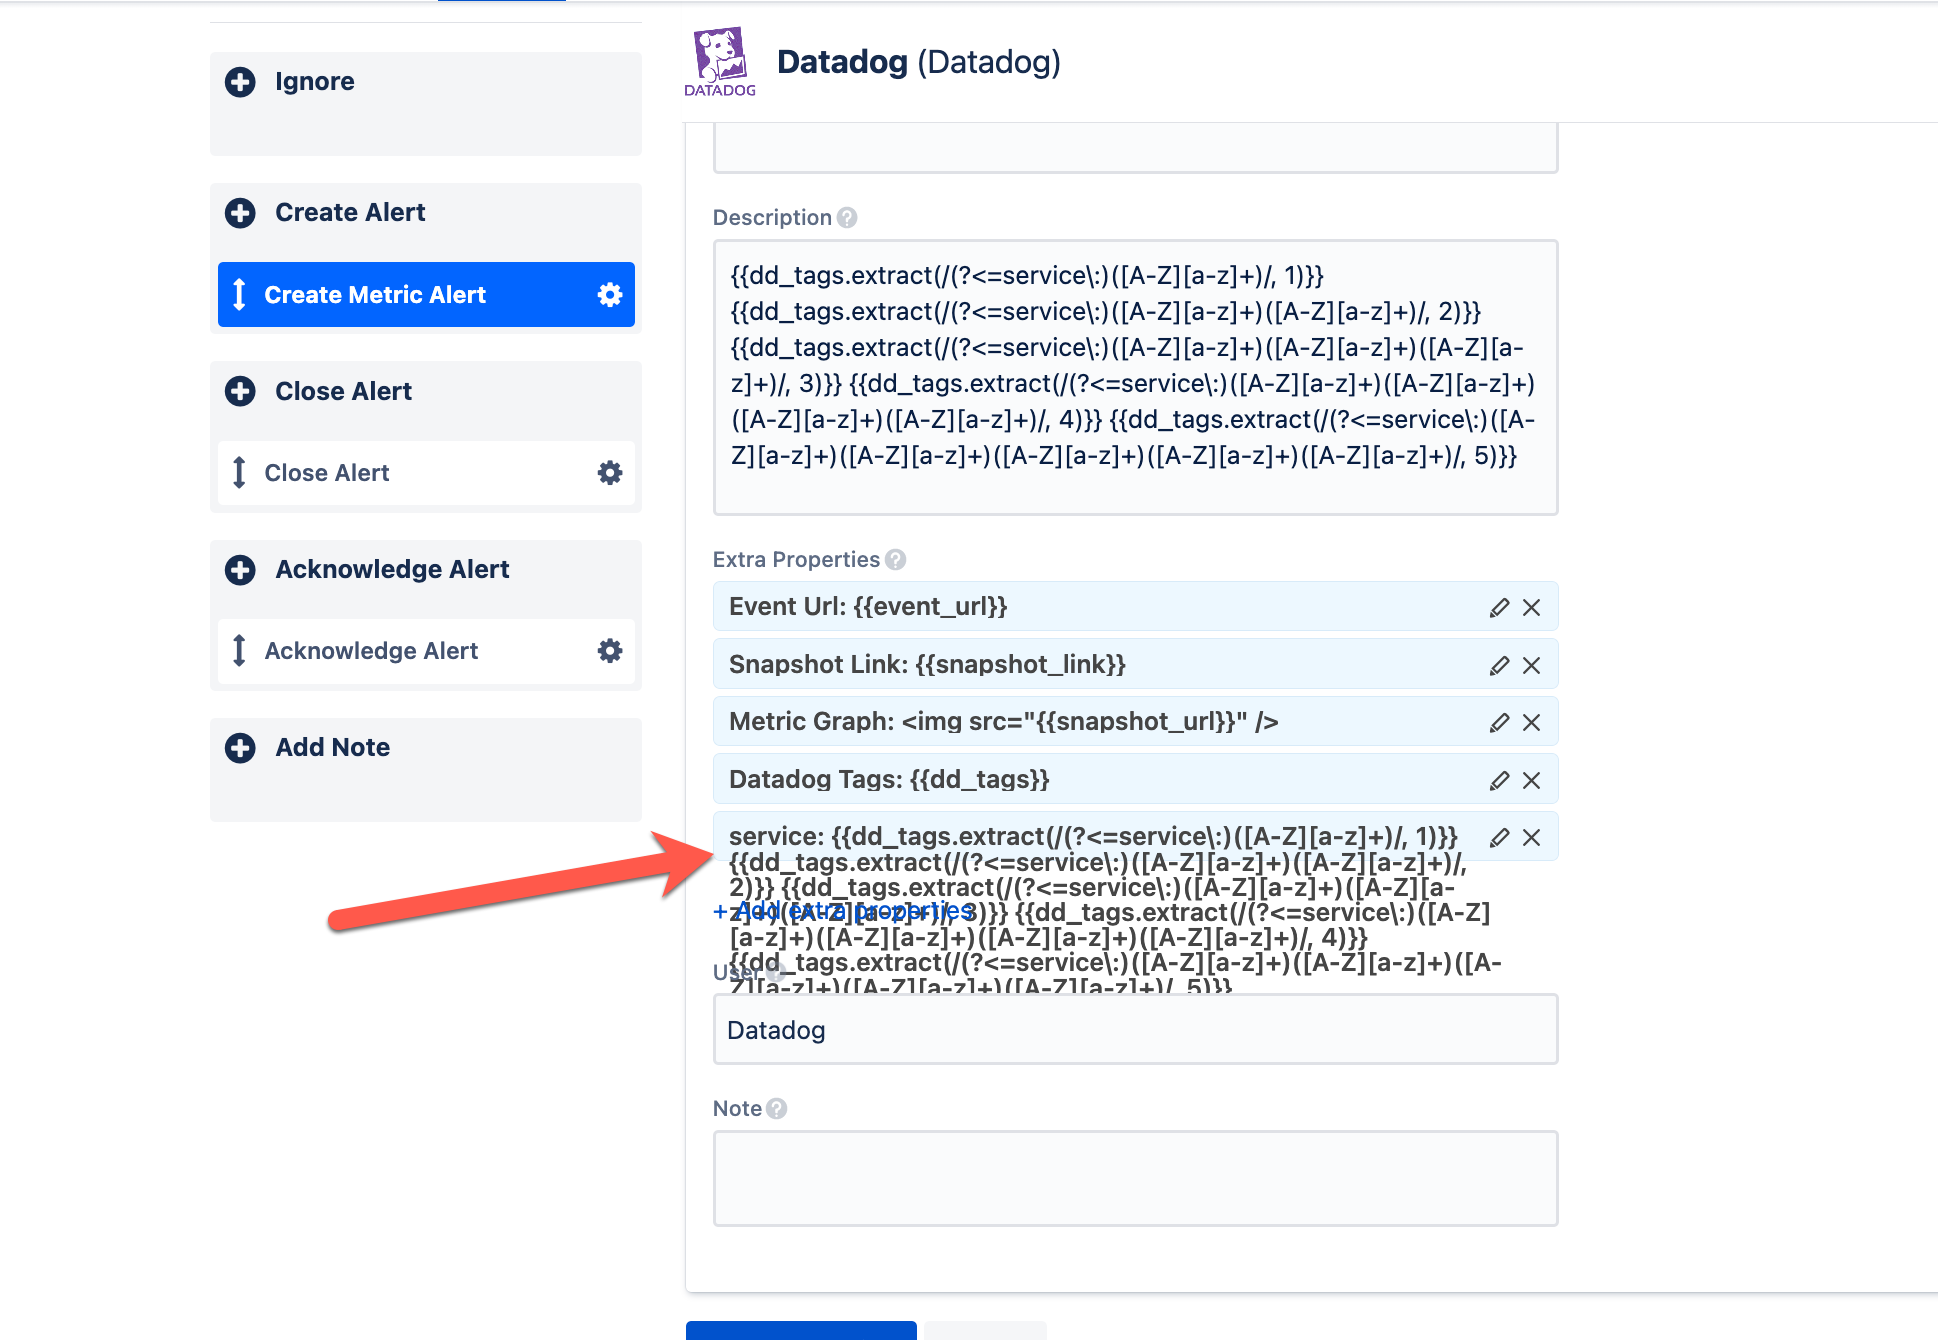The image size is (1938, 1340).
Task: Open settings gear for Create Metric Alert
Action: [609, 294]
